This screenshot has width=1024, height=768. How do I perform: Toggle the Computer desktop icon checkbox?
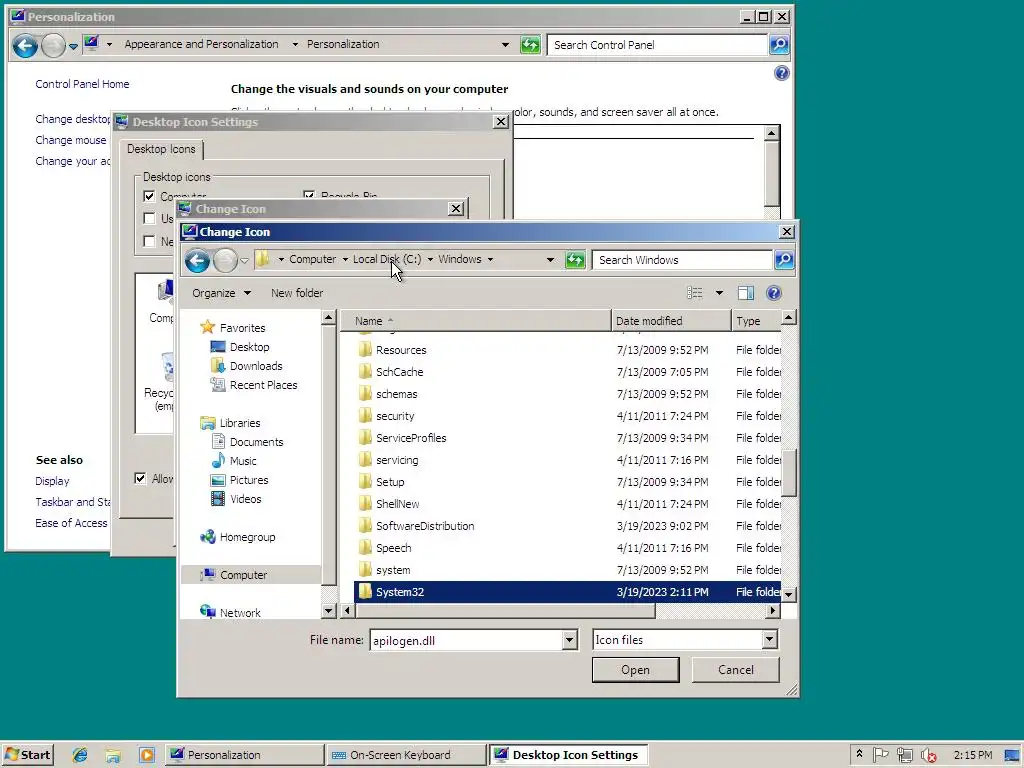click(x=149, y=196)
